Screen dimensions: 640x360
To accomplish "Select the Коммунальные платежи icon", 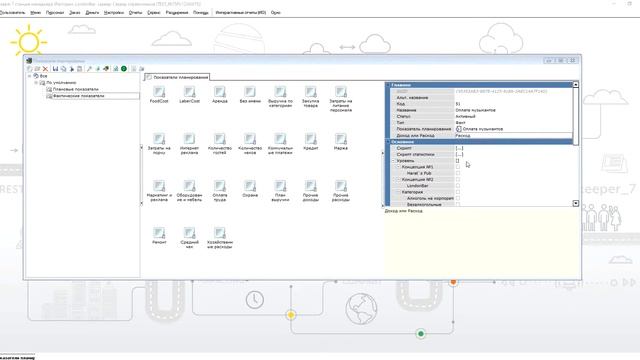I will [280, 139].
